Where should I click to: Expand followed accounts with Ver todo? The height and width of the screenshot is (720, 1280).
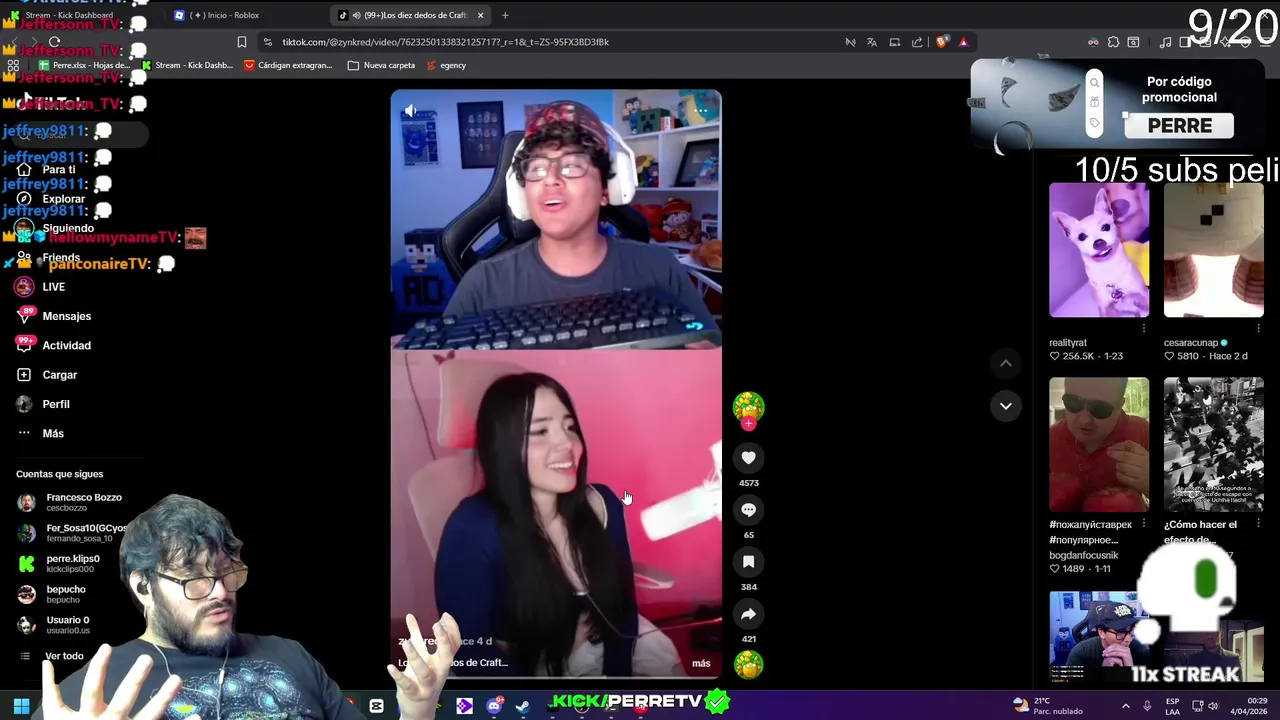[x=64, y=656]
